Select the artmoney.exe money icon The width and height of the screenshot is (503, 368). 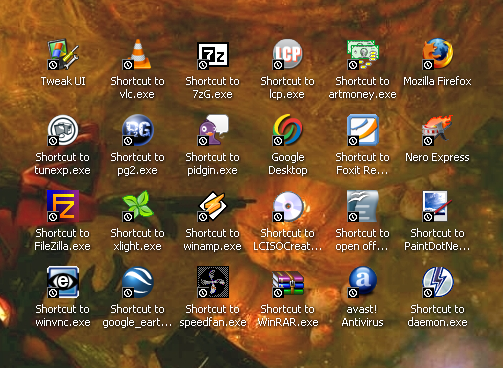[363, 54]
